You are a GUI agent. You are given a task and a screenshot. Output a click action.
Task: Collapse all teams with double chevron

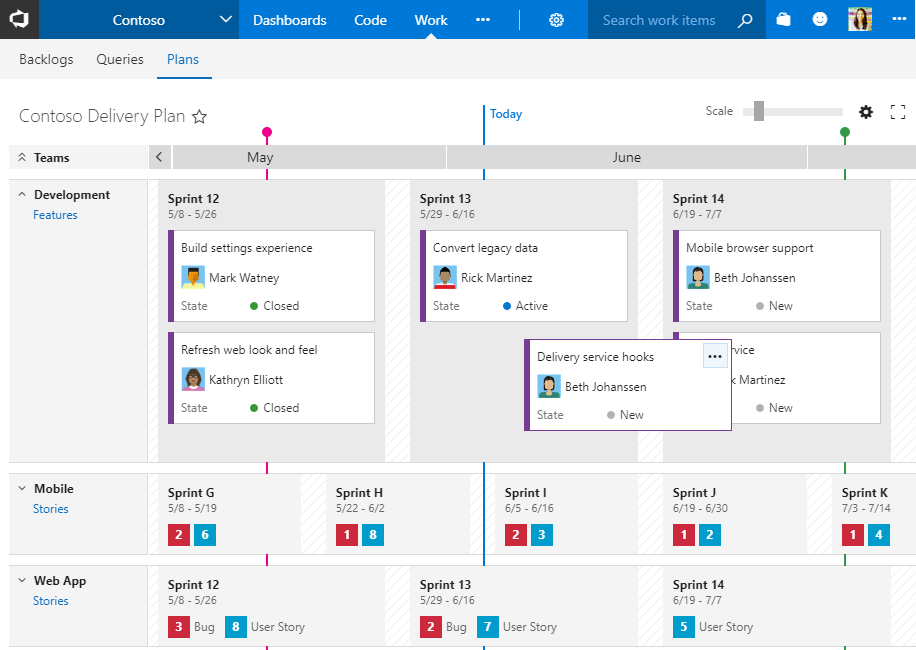click(x=22, y=158)
